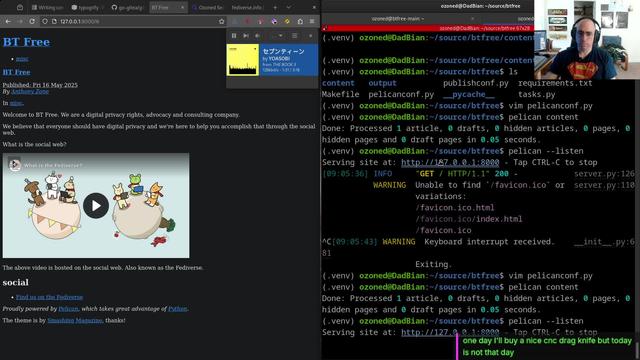
Task: Click the purple extension icon in browser toolbar
Action: 274,21
